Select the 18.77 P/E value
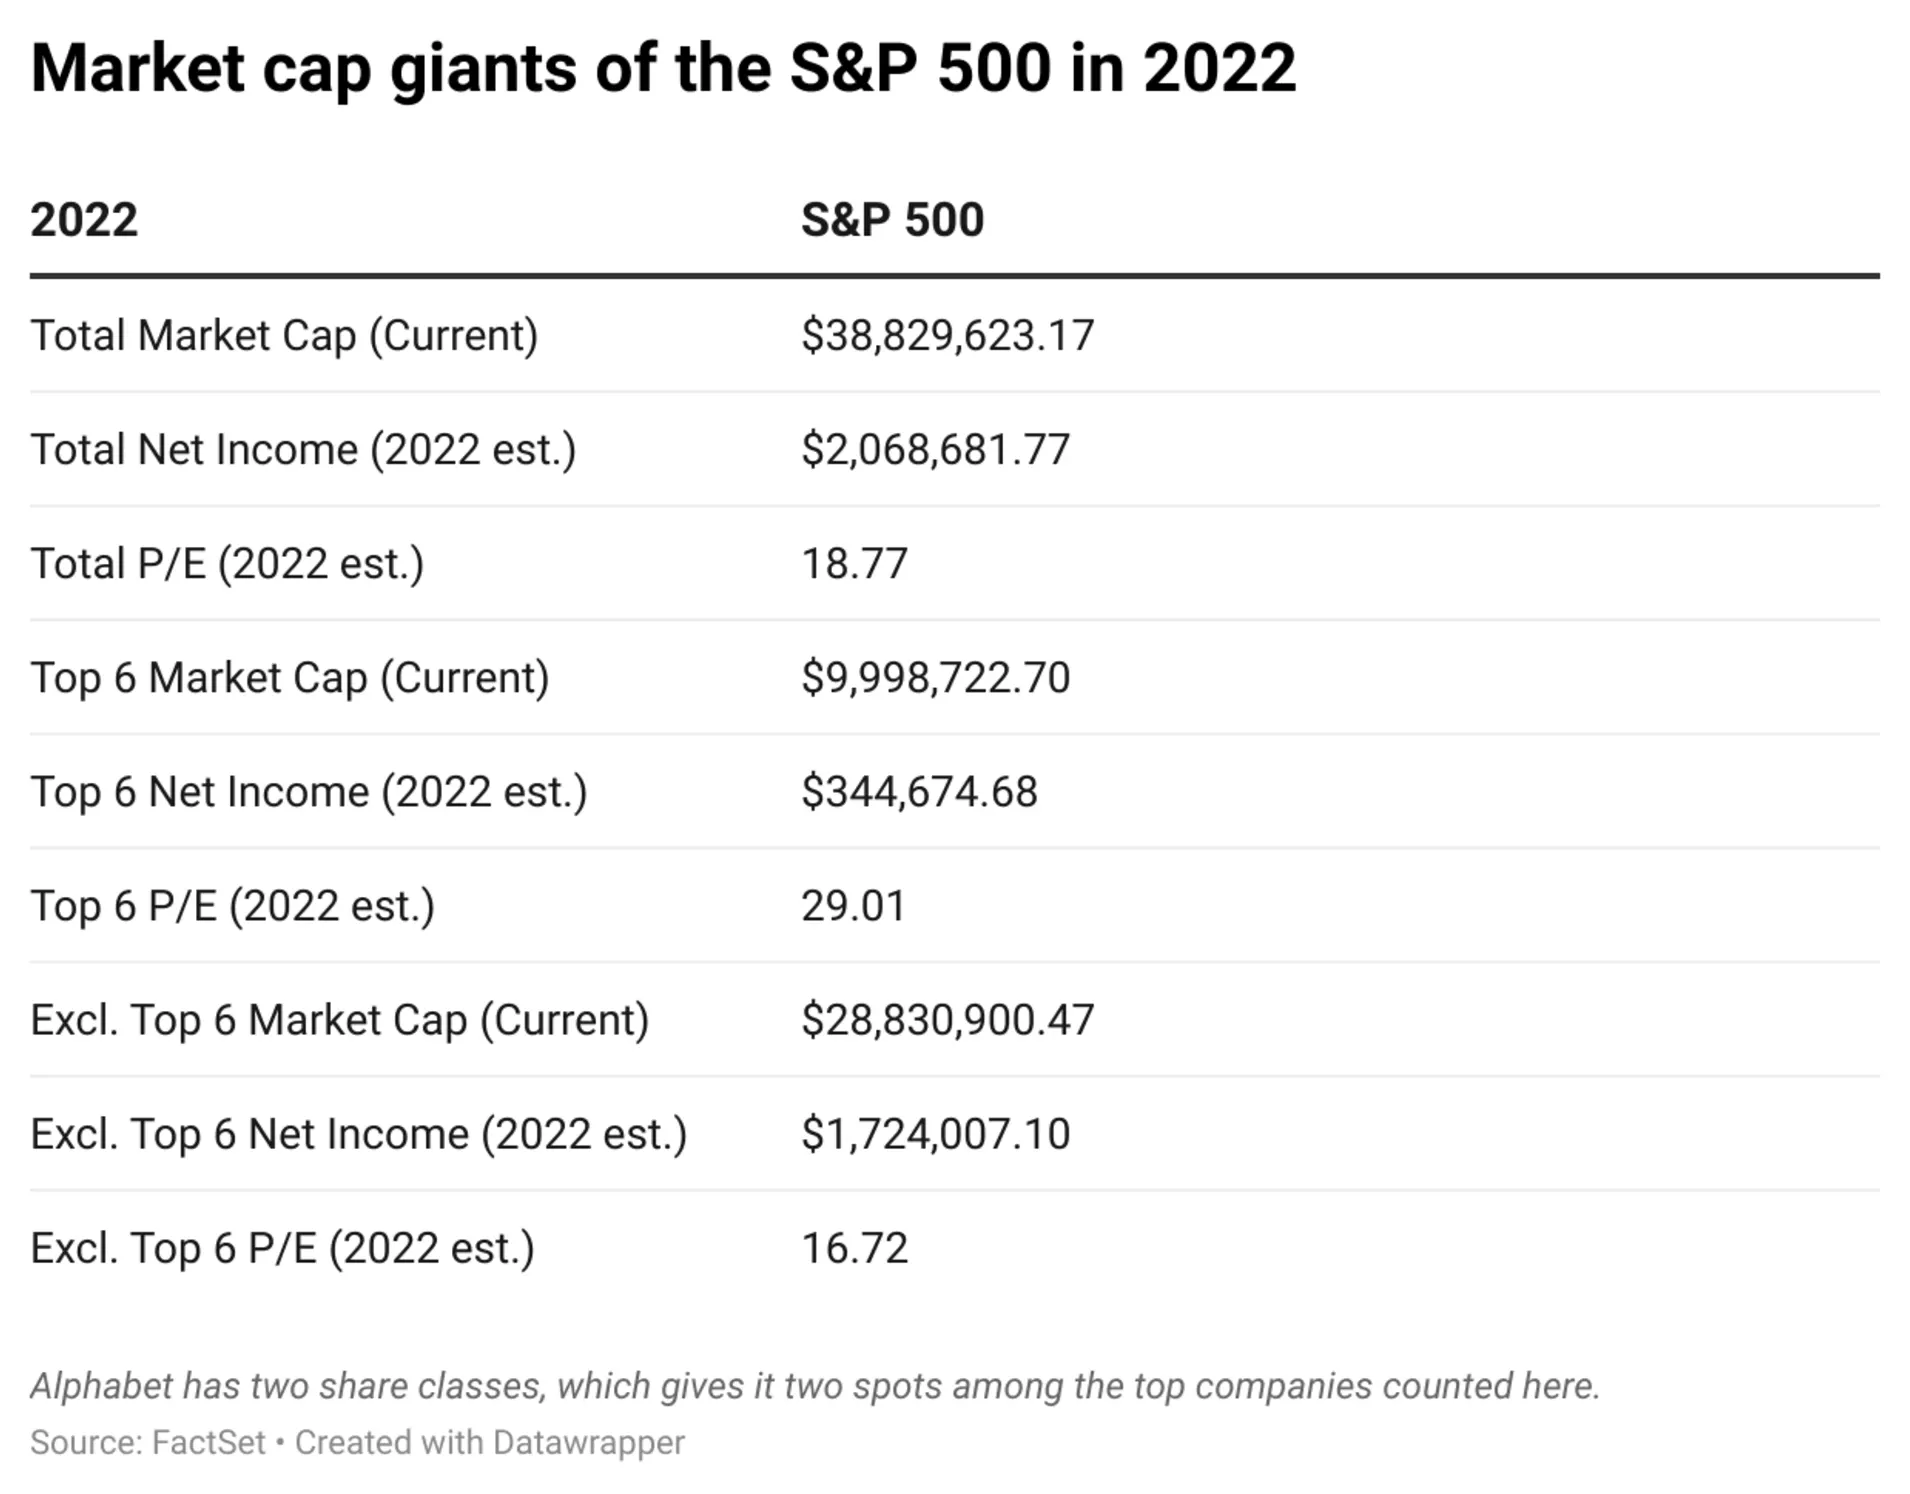 [854, 564]
